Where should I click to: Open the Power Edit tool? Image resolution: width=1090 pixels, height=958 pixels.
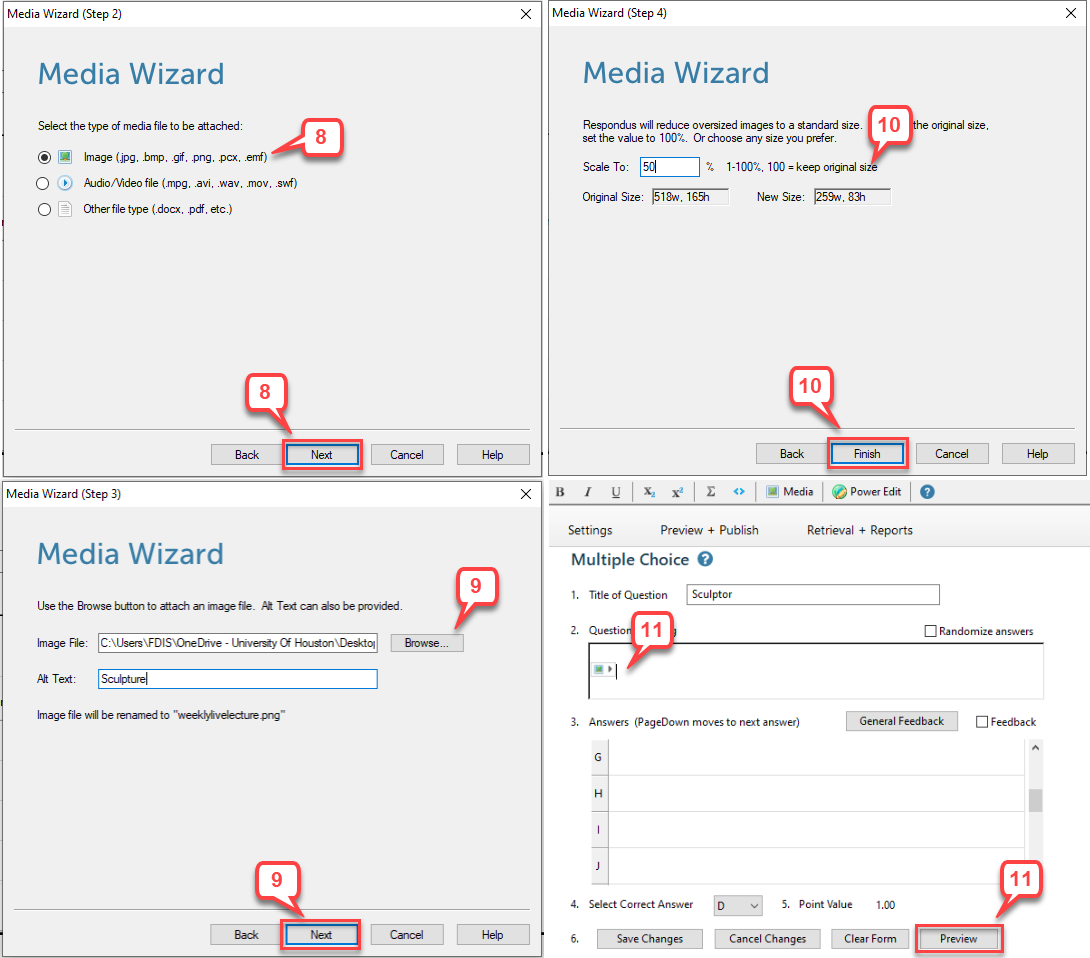click(x=867, y=492)
